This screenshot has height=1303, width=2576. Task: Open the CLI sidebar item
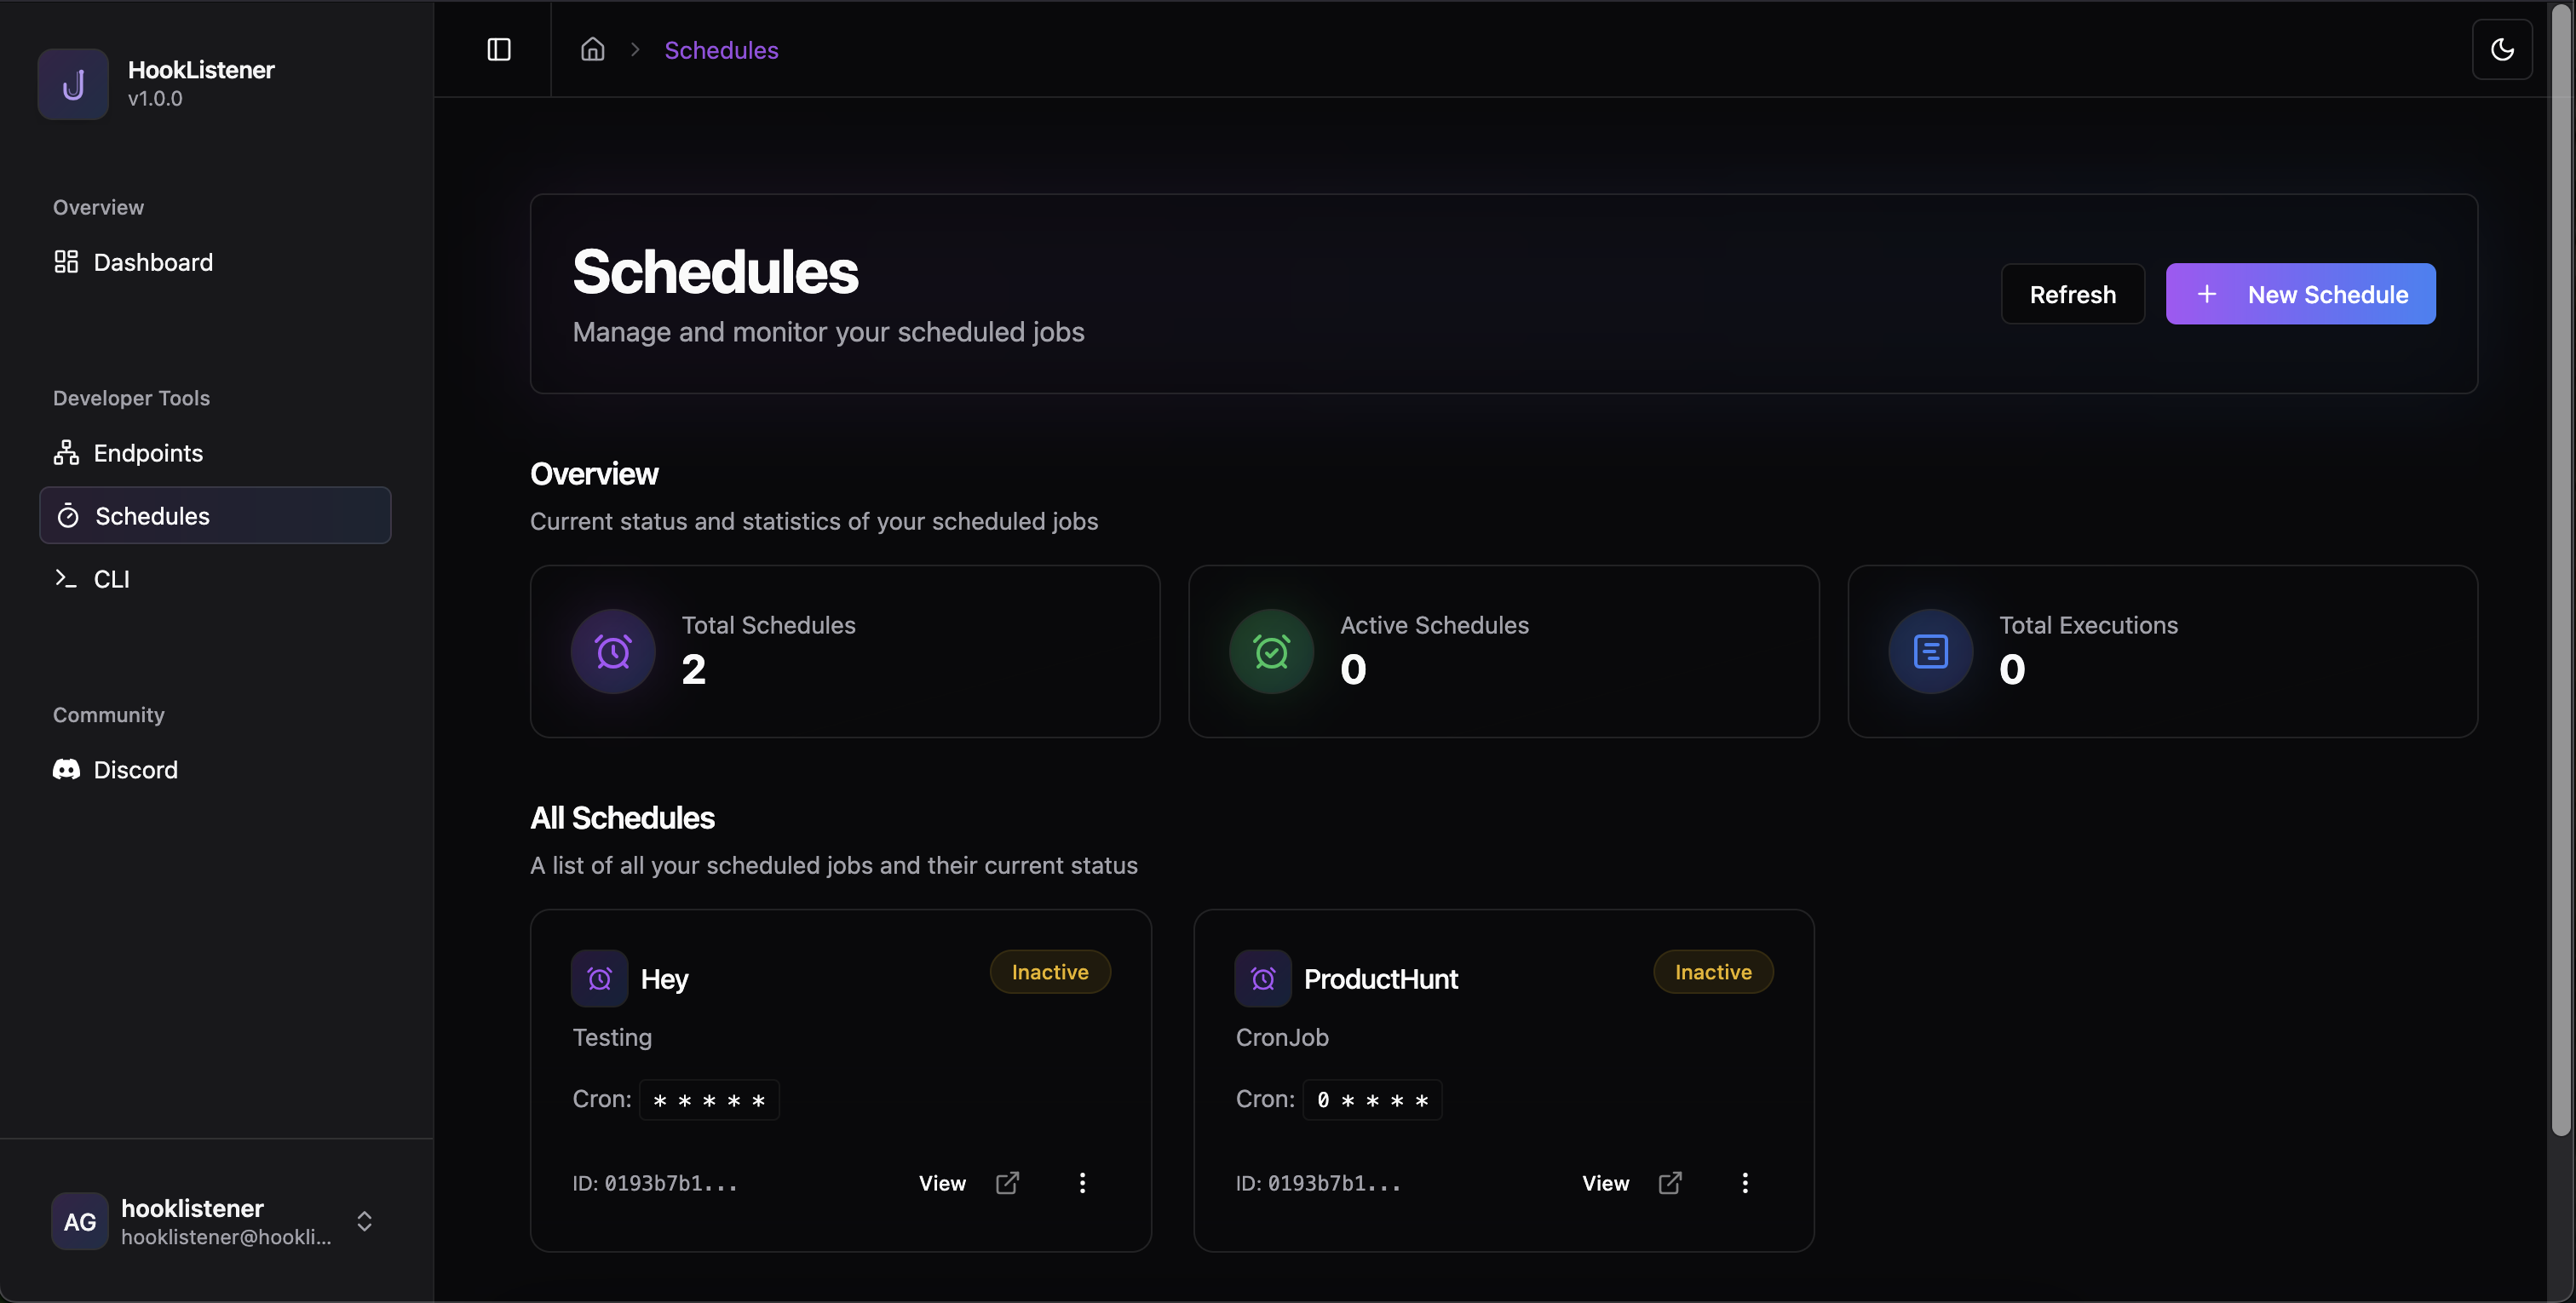111,579
